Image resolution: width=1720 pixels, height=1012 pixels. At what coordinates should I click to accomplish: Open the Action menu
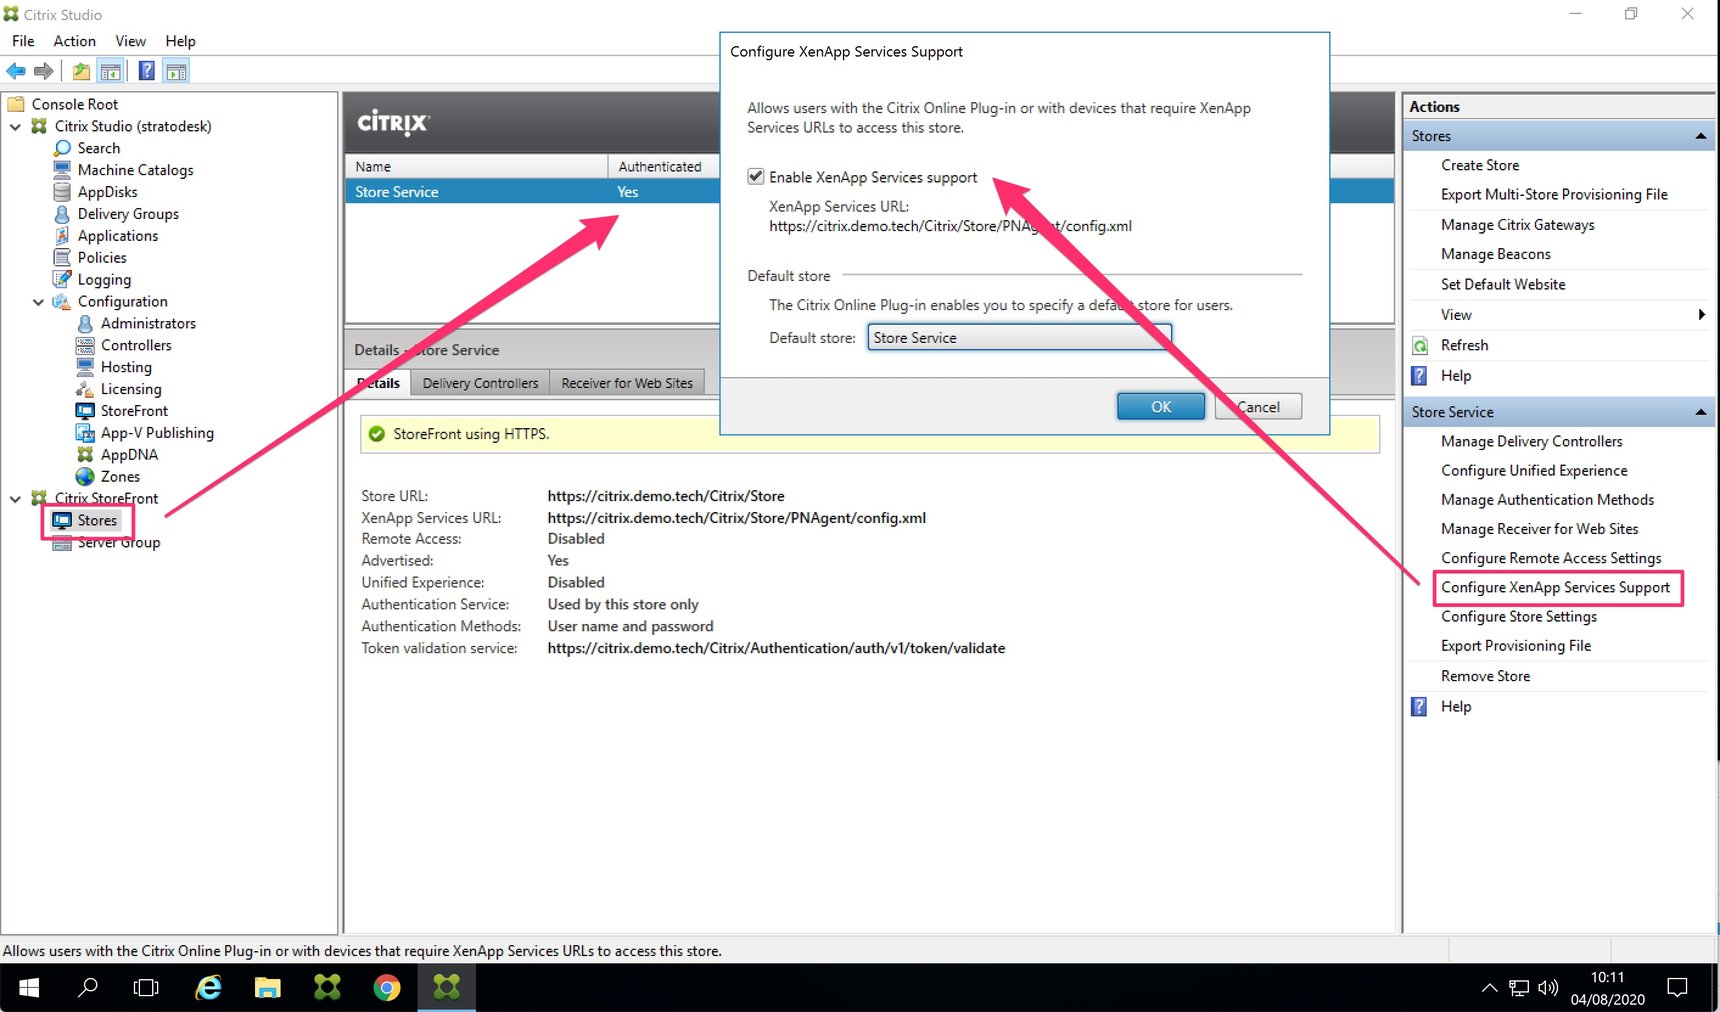pyautogui.click(x=74, y=41)
